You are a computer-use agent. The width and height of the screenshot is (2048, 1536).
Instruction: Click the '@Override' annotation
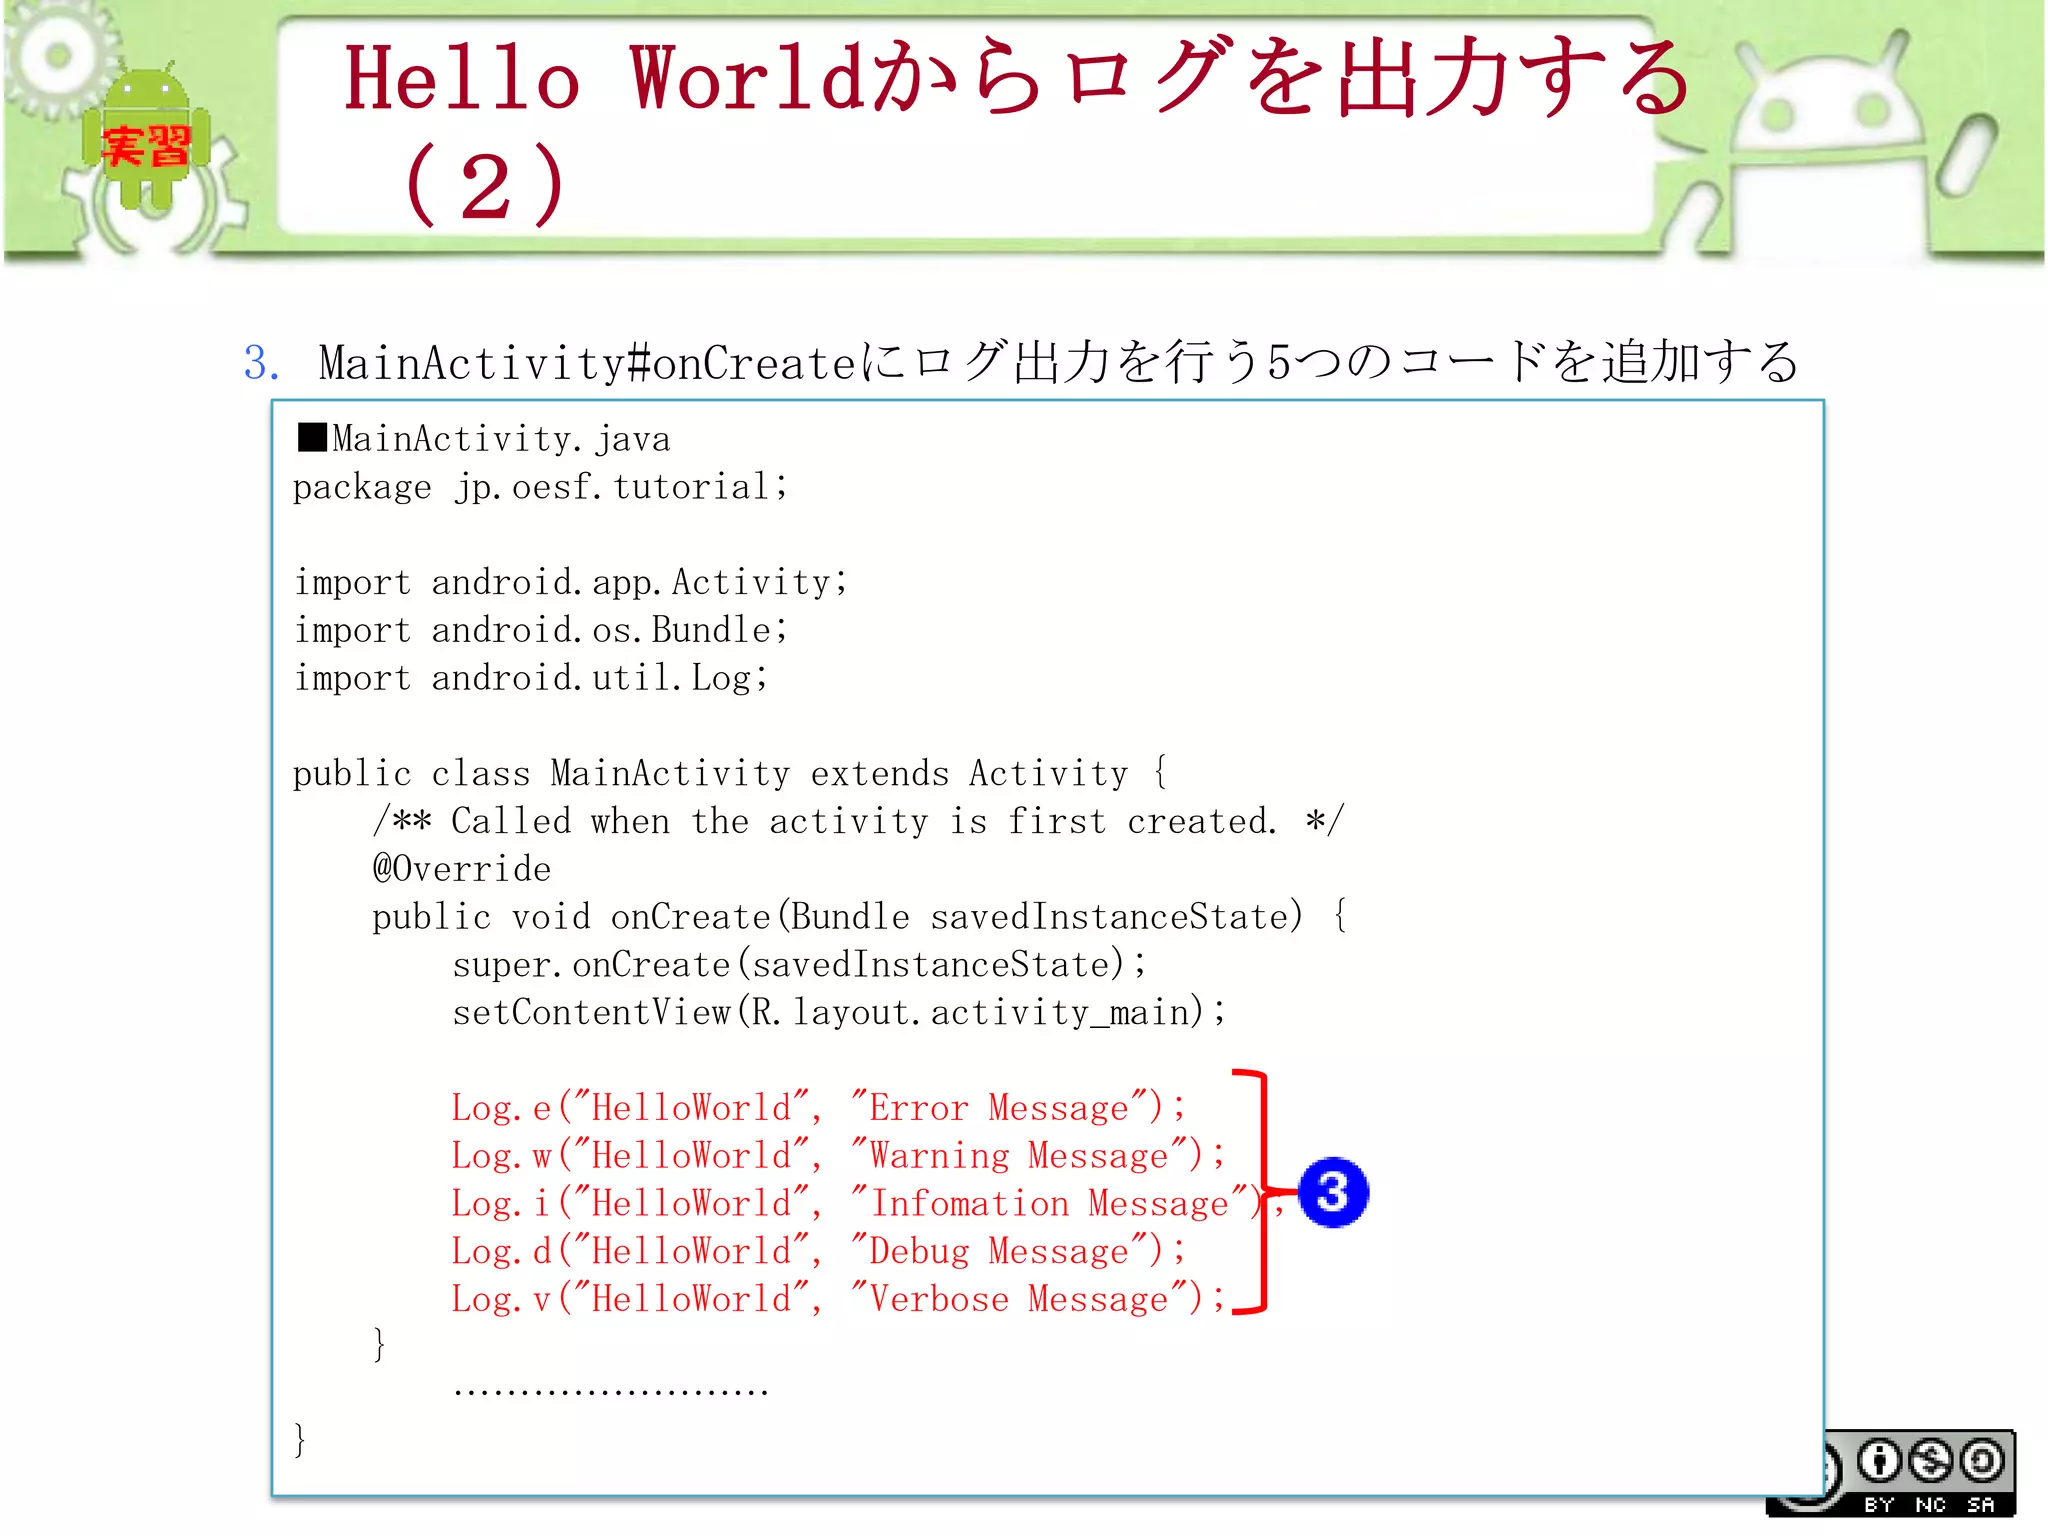[461, 869]
